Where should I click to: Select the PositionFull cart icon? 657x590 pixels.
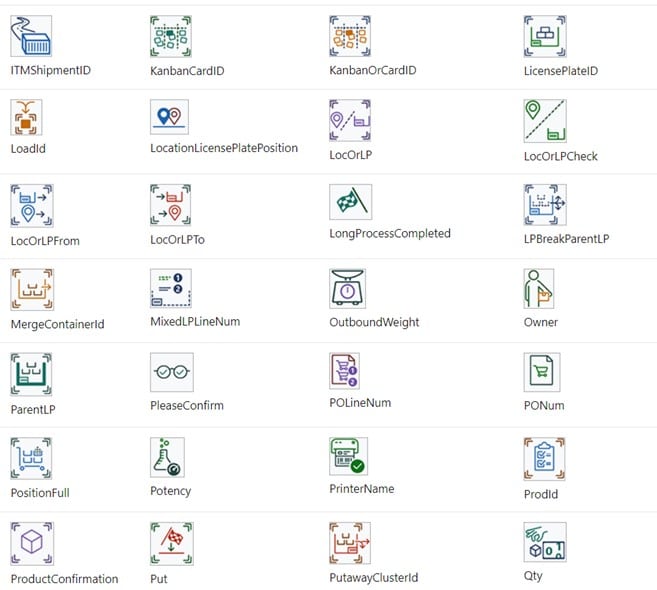click(31, 458)
